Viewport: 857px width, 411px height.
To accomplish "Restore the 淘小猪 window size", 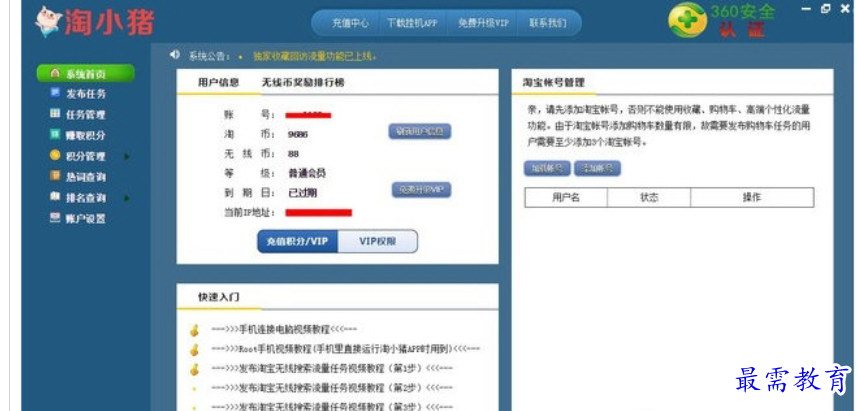I will coord(825,9).
